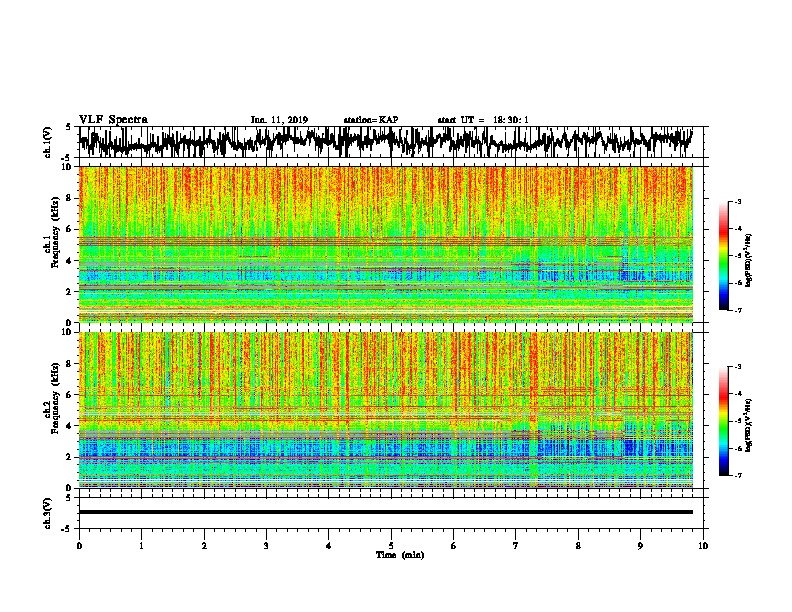Click the ch.2 colorbar log(PSD) label
Image resolution: width=792 pixels, height=612 pixels.
click(x=749, y=425)
